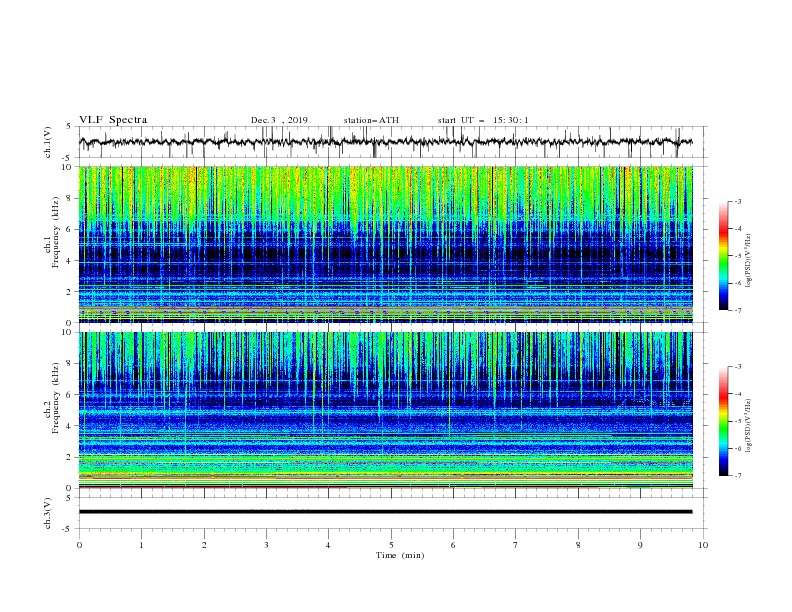Image resolution: width=792 pixels, height=612 pixels.
Task: Click the ch.3 flat voltage trace
Action: point(385,512)
